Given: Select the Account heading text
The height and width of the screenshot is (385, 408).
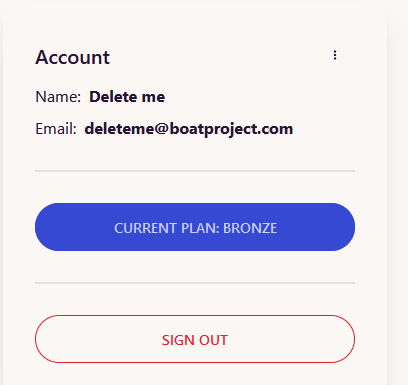Looking at the screenshot, I should coord(72,57).
